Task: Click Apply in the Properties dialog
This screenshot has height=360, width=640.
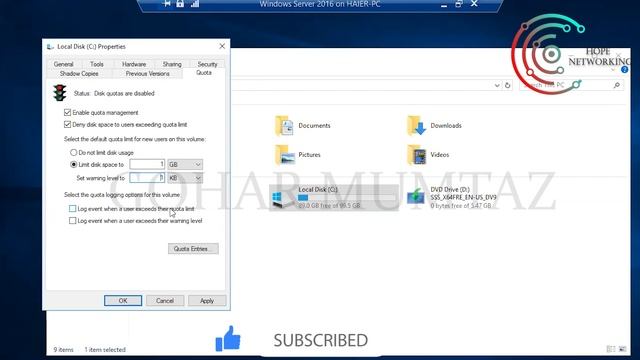Action: [x=207, y=300]
